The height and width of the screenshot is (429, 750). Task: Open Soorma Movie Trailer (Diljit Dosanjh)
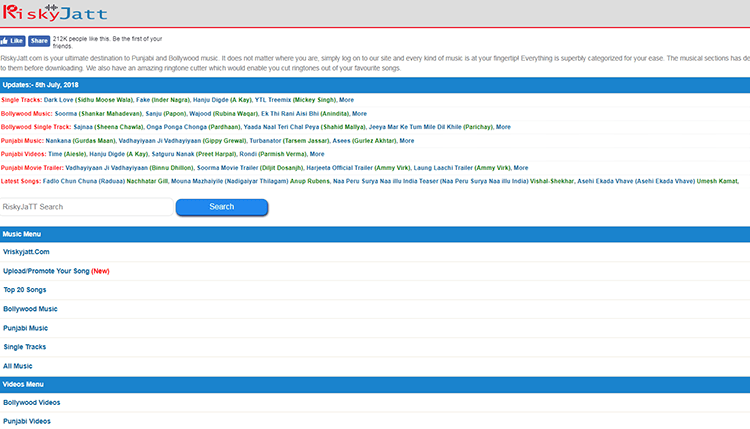point(250,168)
